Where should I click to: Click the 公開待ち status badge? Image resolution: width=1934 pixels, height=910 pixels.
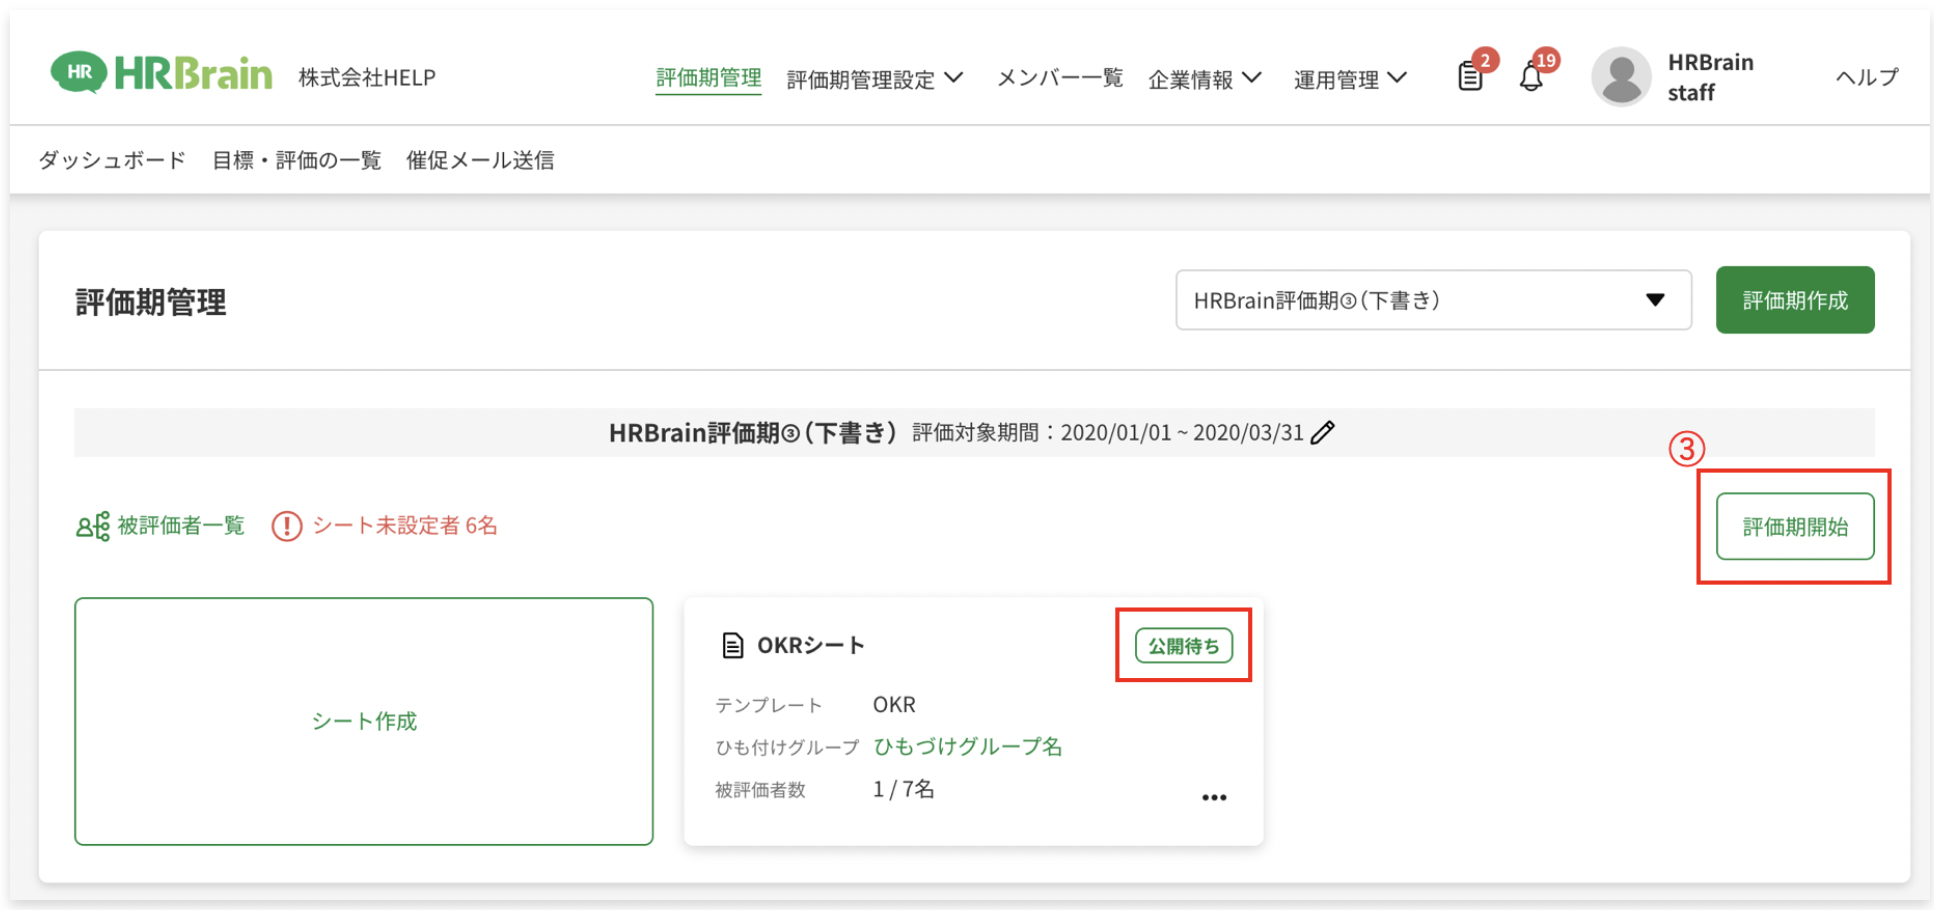click(x=1184, y=646)
